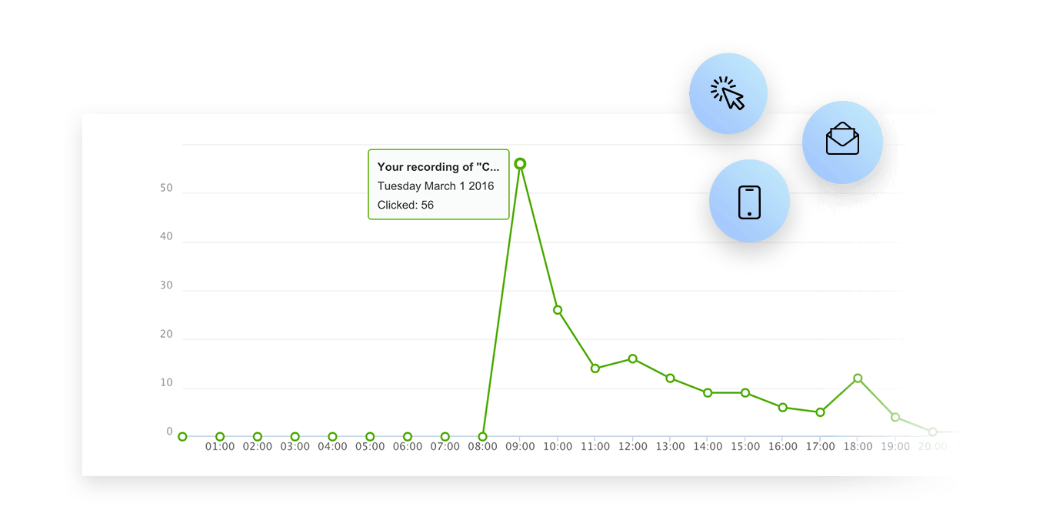Select the 18:00 secondary peak point
1052x526 pixels.
coord(857,378)
